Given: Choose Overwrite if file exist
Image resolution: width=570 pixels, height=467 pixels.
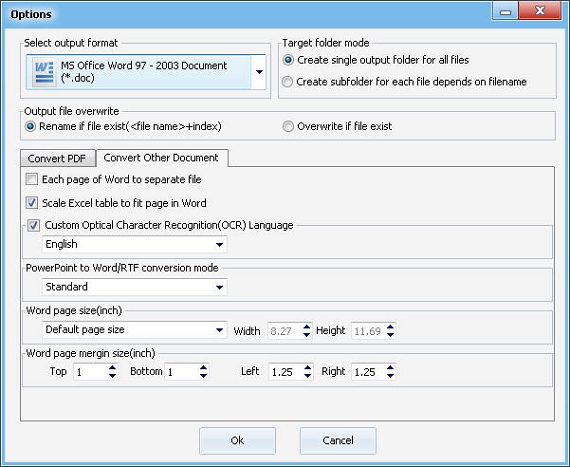Looking at the screenshot, I should click(288, 126).
